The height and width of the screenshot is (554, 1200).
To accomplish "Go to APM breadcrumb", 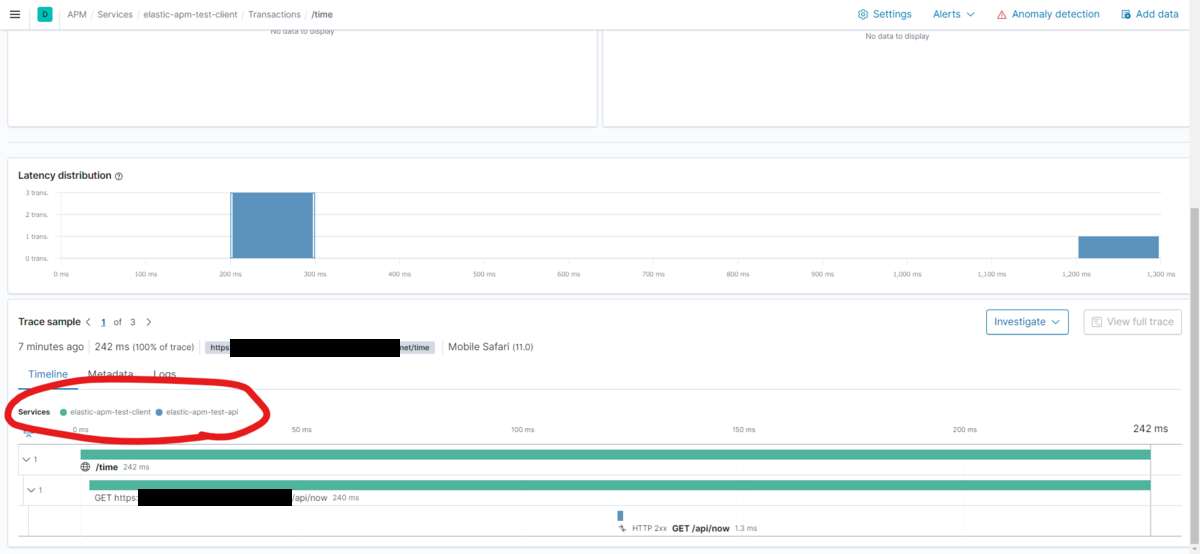I will click(77, 15).
